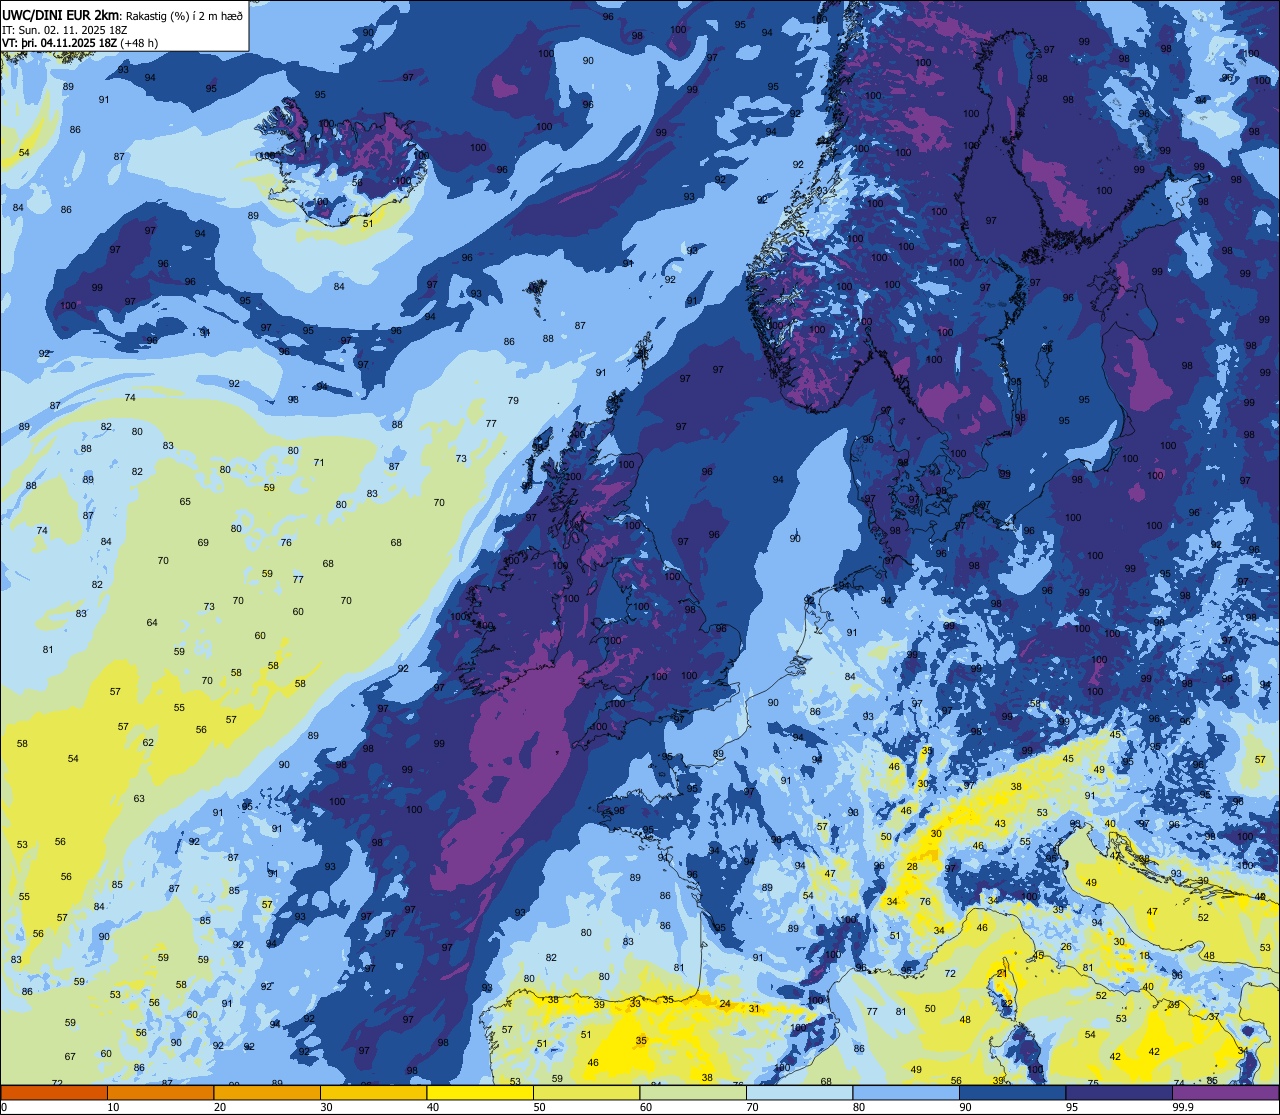Select the gold 30–40 legend swatch
Image resolution: width=1280 pixels, height=1115 pixels.
(x=373, y=1092)
